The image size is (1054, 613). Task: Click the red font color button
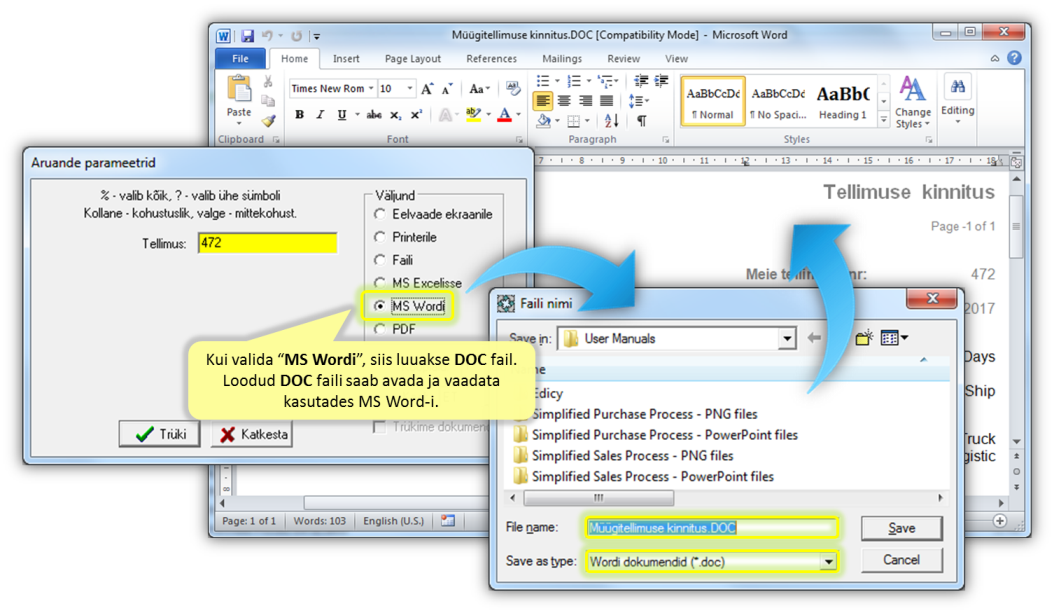[504, 115]
